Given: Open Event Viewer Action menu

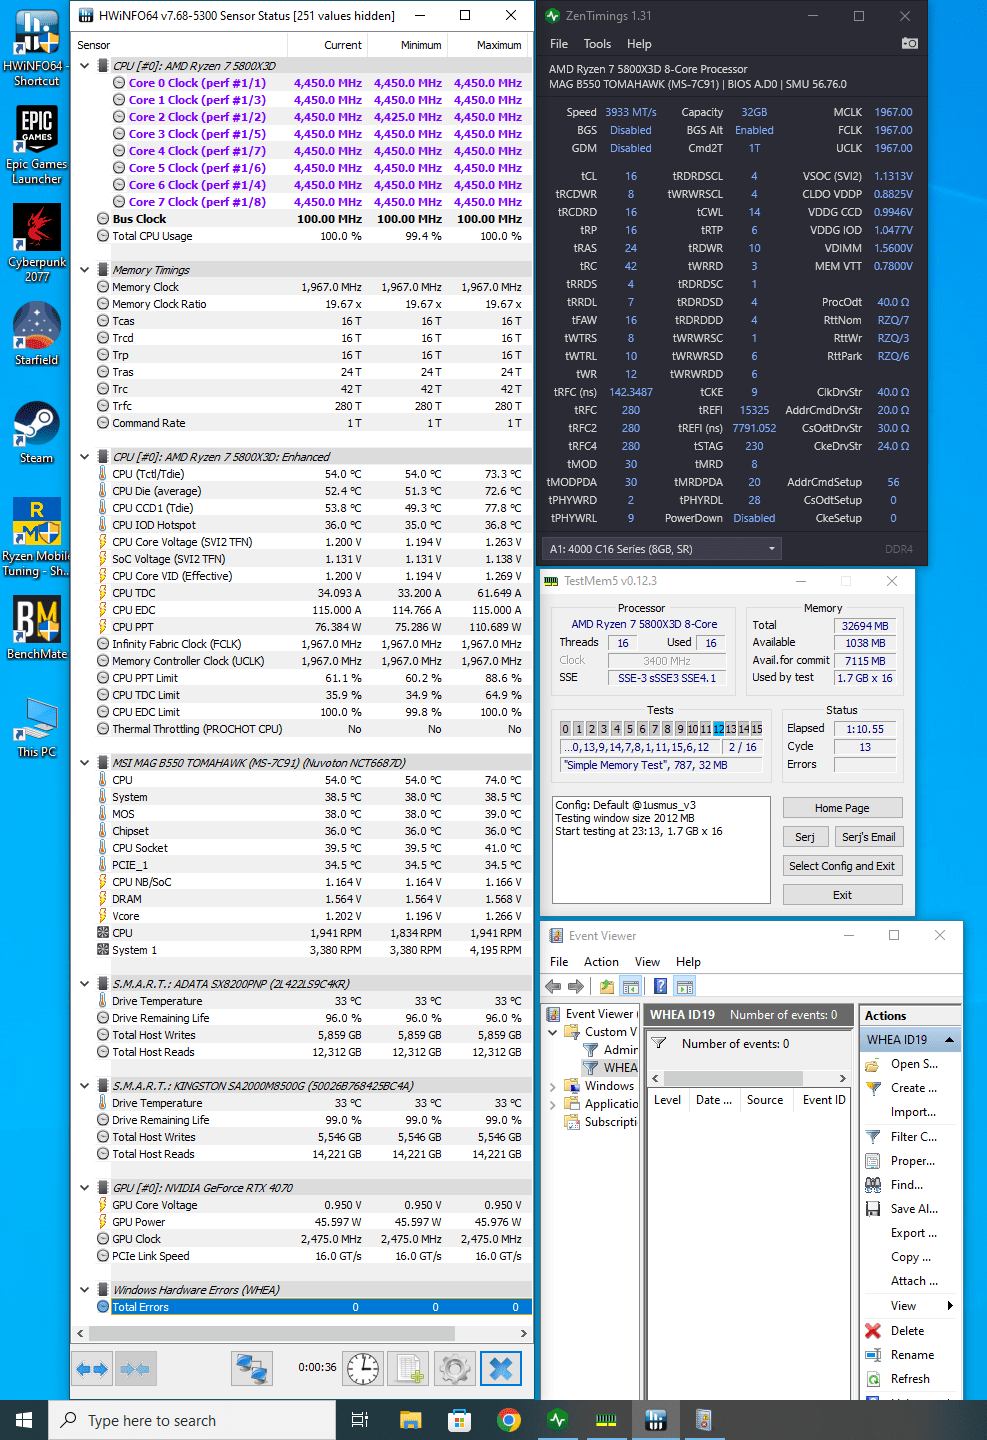Looking at the screenshot, I should point(601,962).
